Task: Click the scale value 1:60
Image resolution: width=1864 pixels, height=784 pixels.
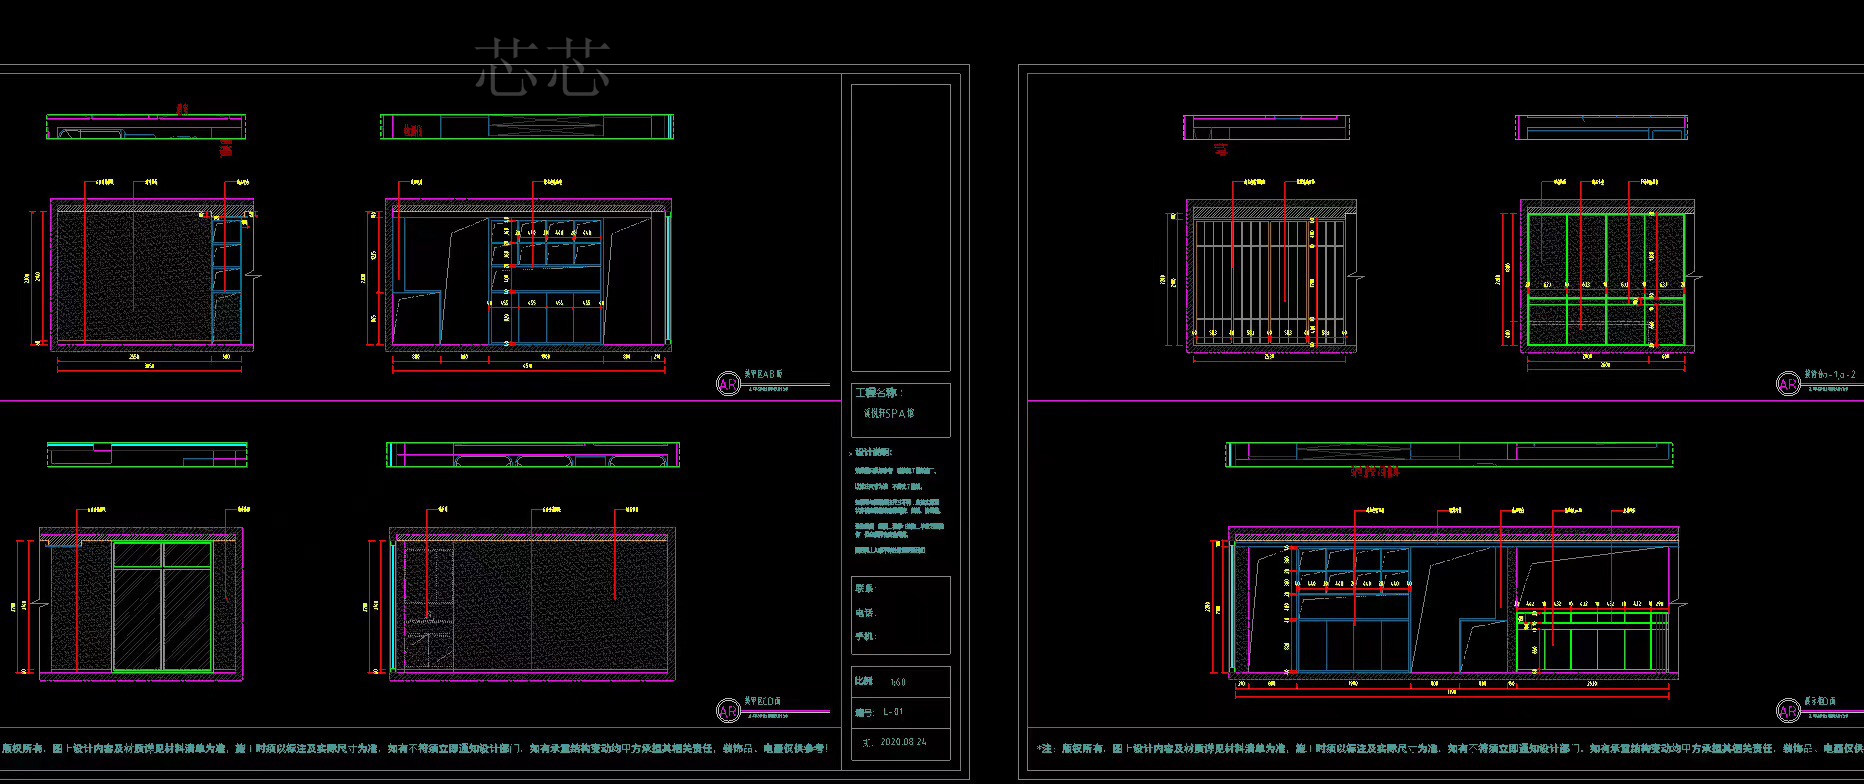Action: 897,682
